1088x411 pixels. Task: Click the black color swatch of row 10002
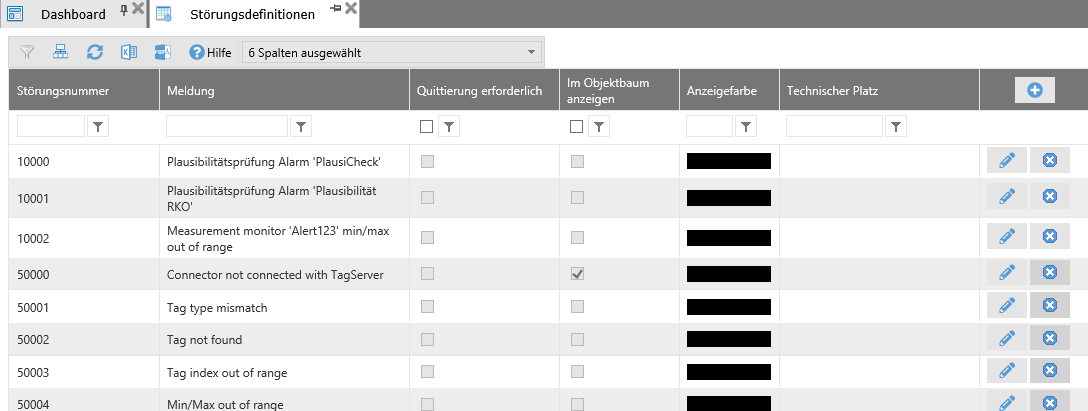click(x=728, y=238)
